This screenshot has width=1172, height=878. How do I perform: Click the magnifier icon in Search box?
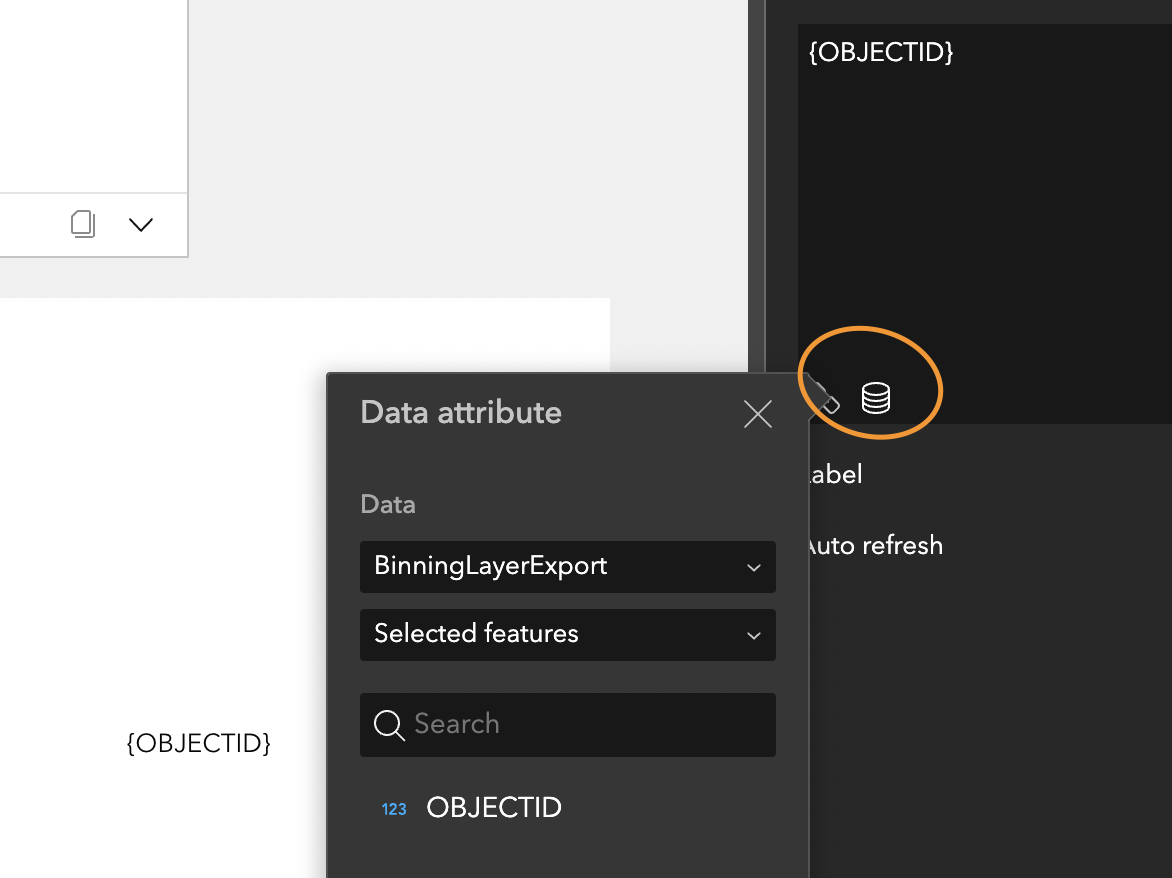click(388, 724)
